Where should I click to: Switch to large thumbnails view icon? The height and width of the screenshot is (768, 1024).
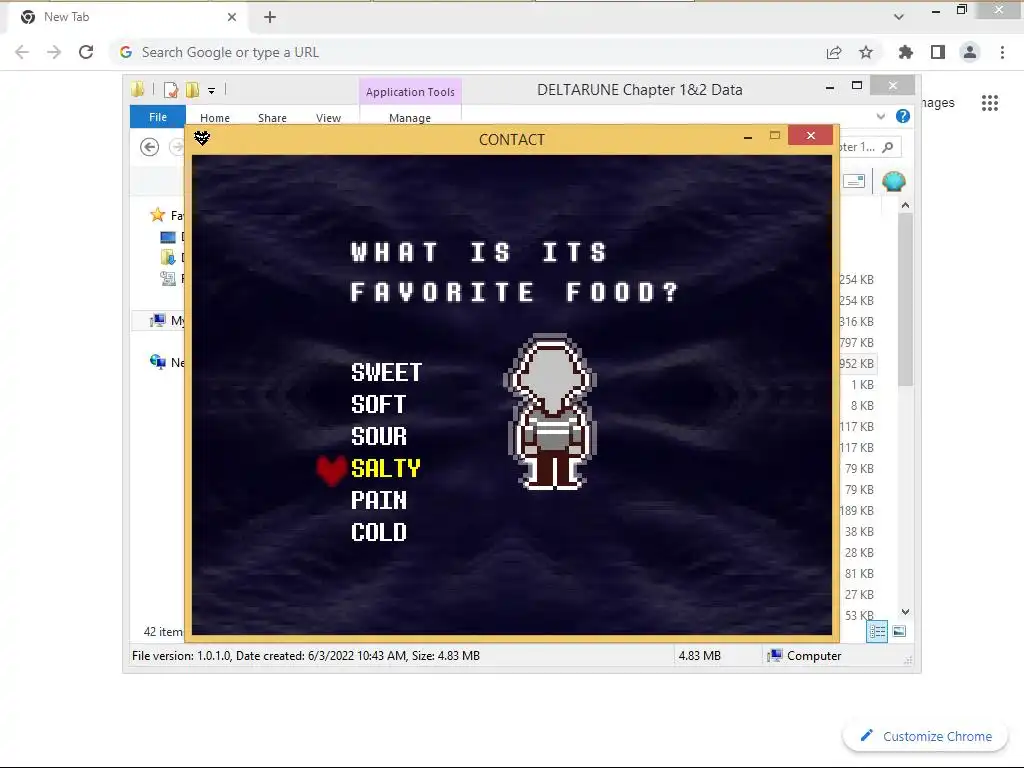tap(899, 632)
